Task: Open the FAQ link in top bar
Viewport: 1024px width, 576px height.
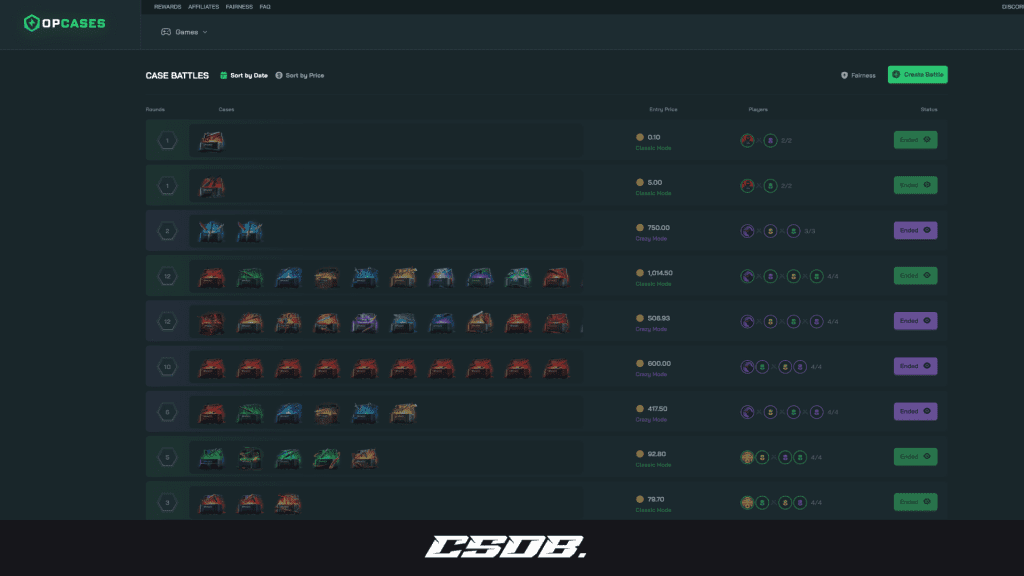Action: pos(265,7)
